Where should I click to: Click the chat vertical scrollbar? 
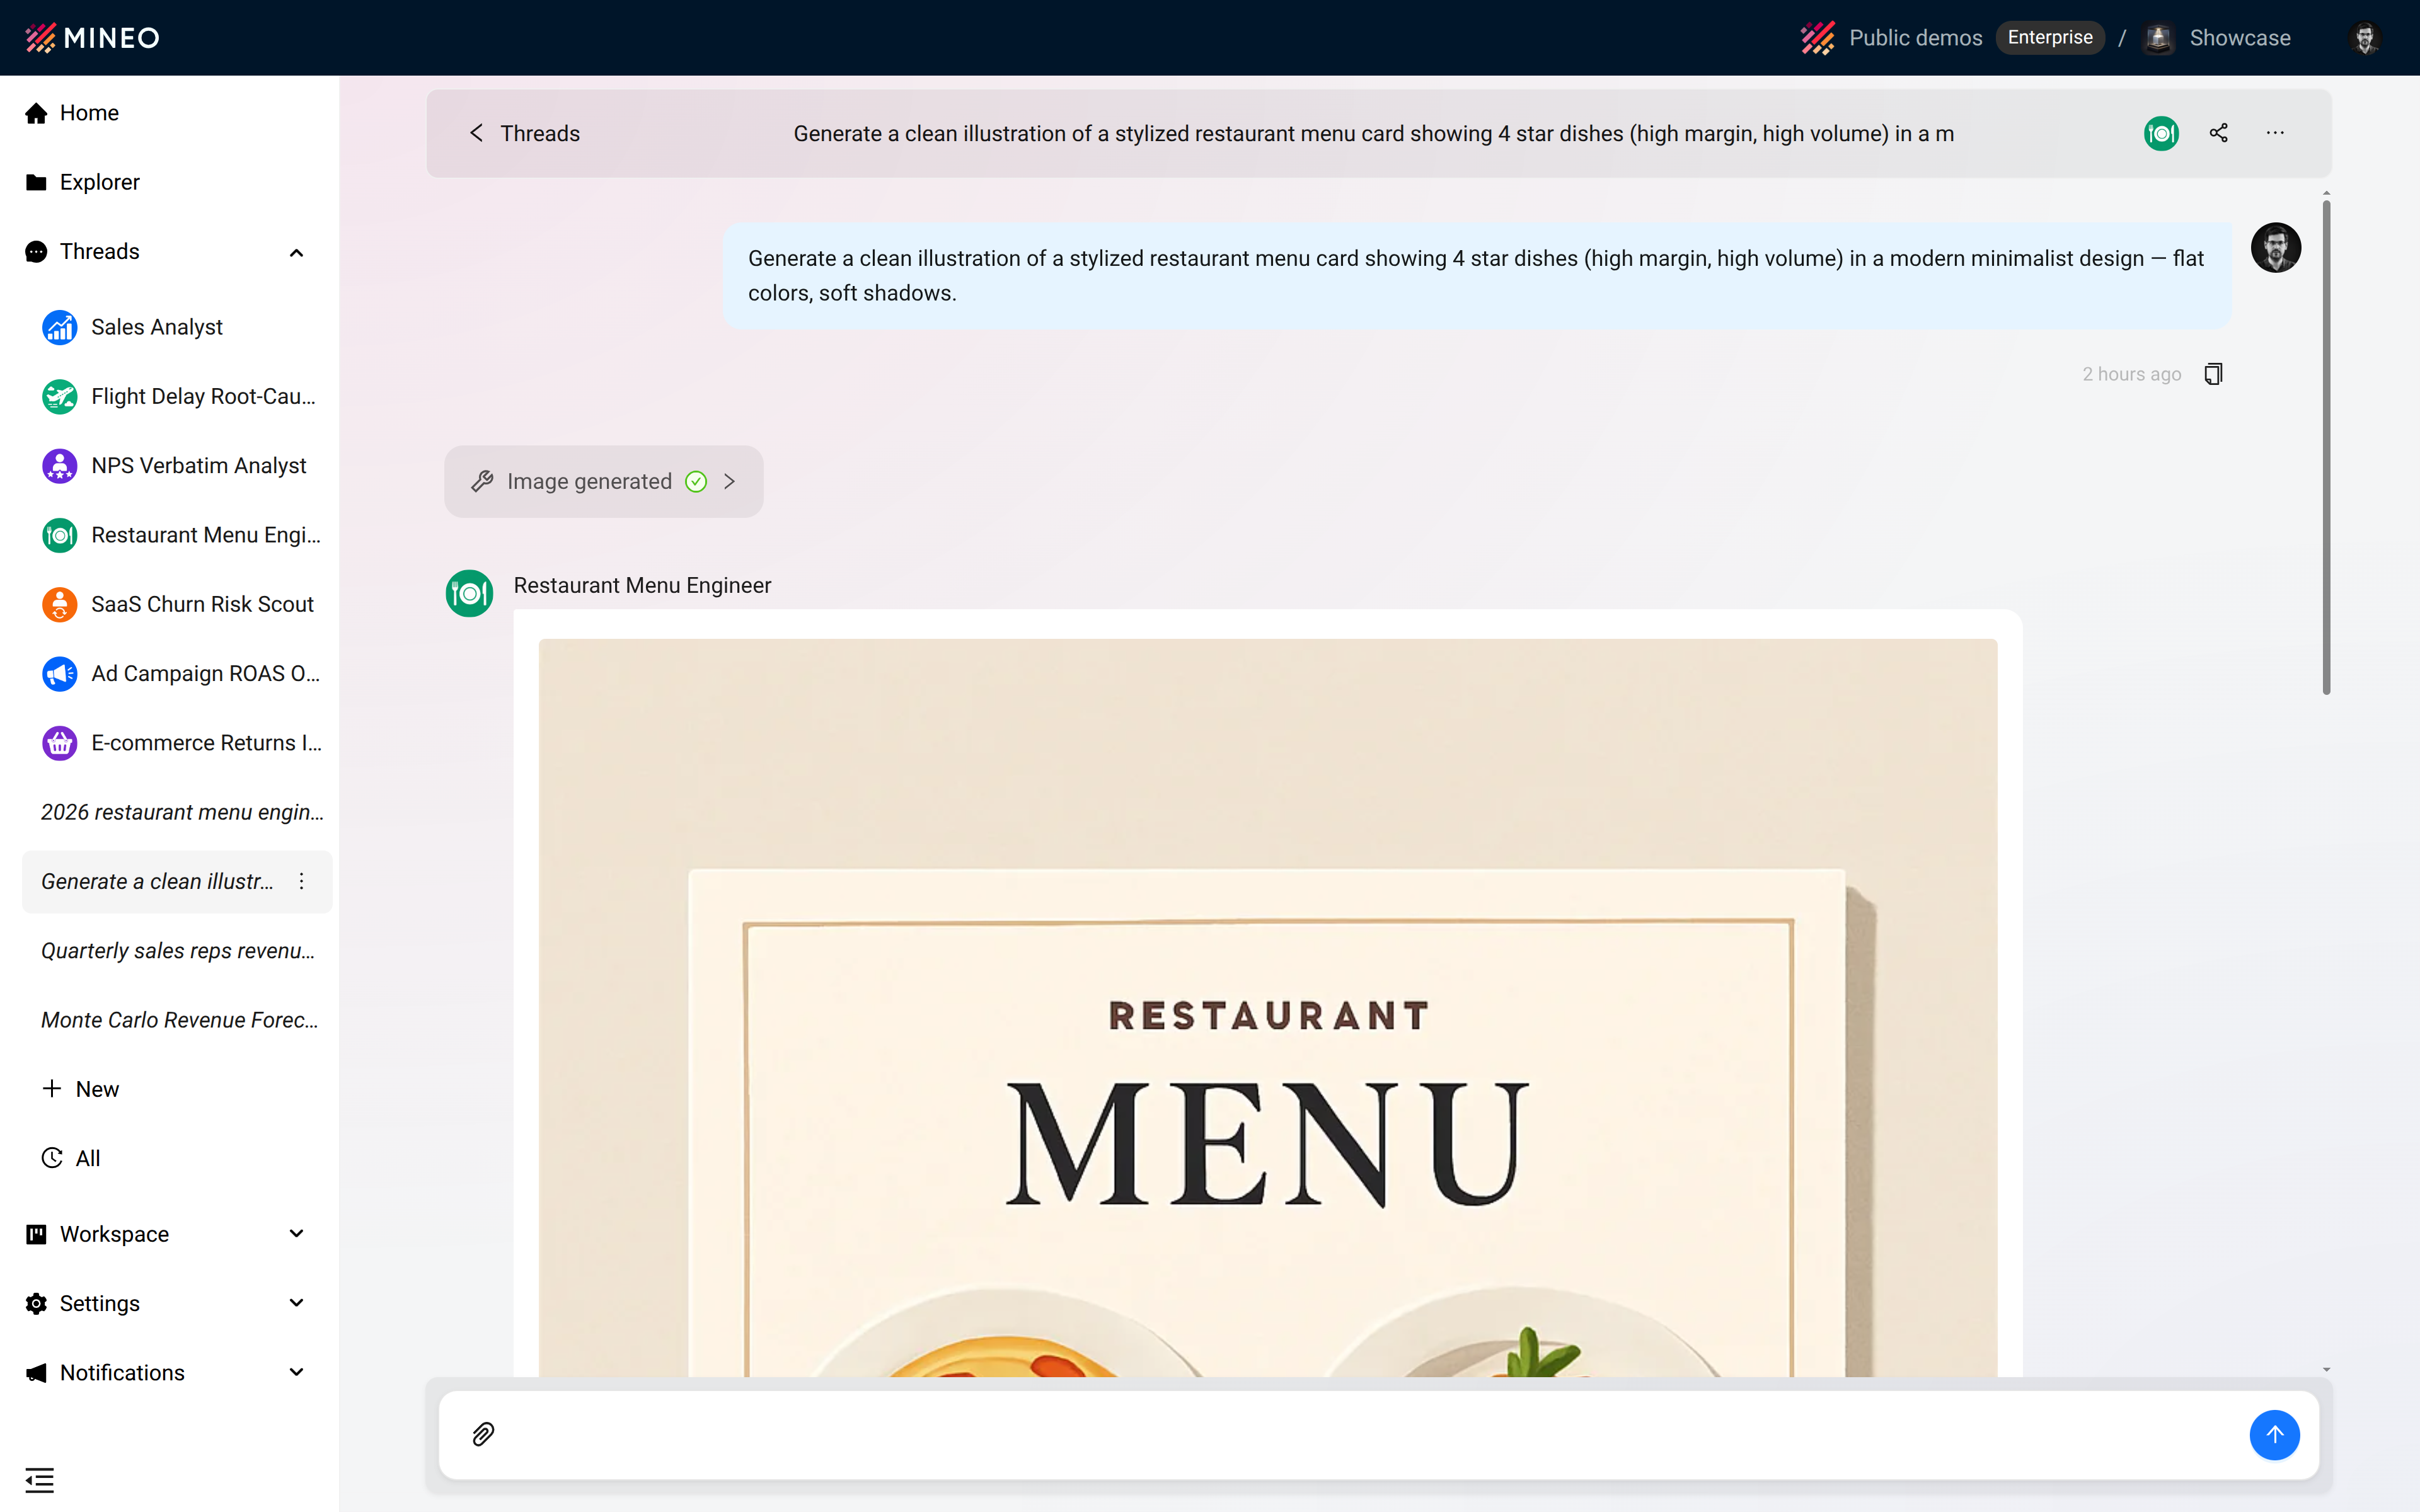coord(2326,447)
